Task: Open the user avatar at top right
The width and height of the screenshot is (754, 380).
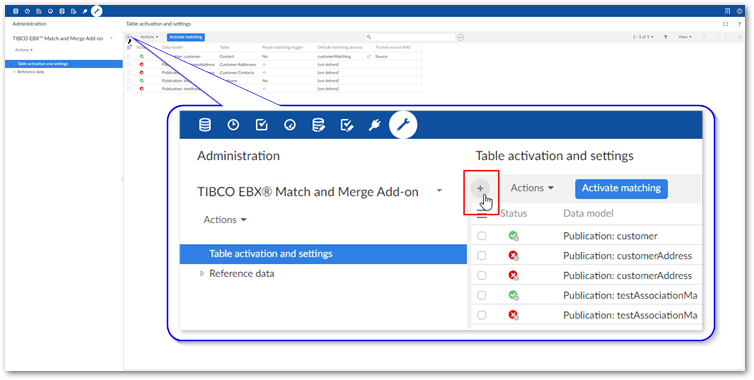Action: [740, 11]
